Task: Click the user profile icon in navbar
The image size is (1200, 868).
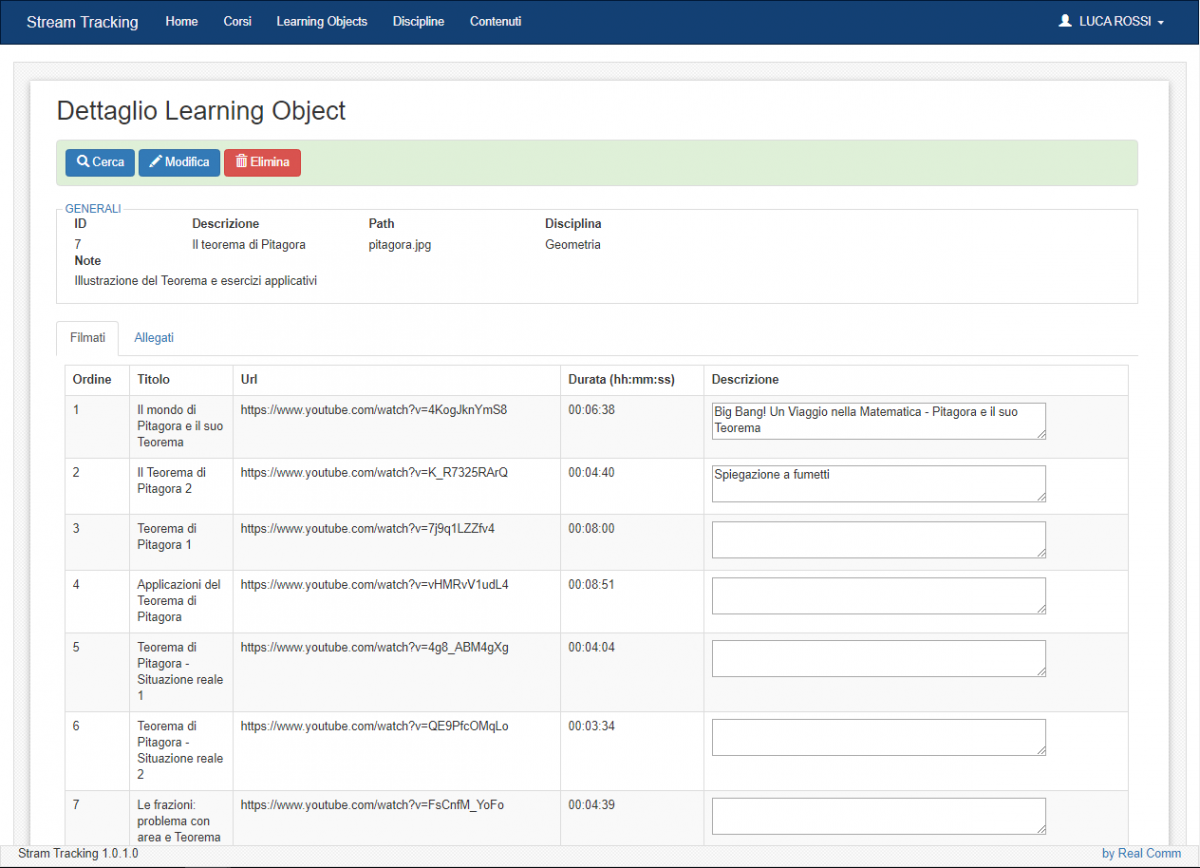Action: [x=1065, y=21]
